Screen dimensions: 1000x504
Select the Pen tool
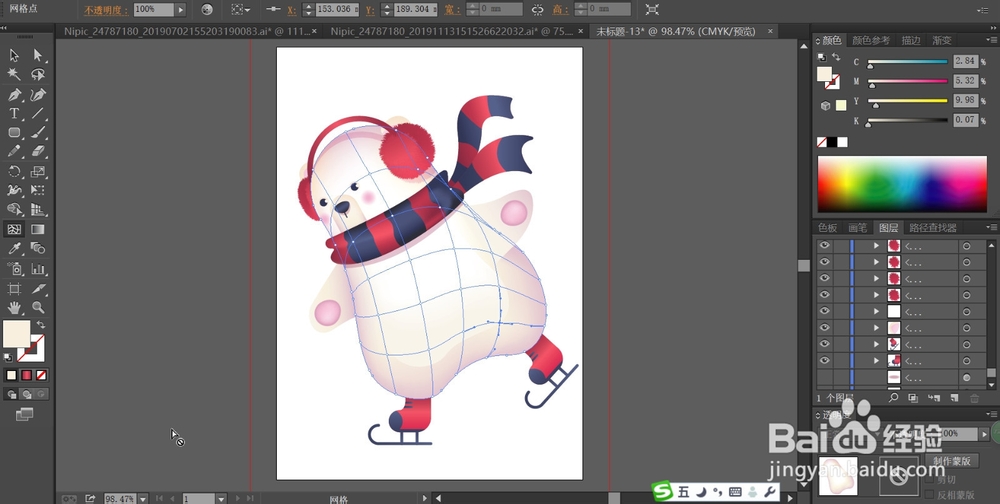14,94
